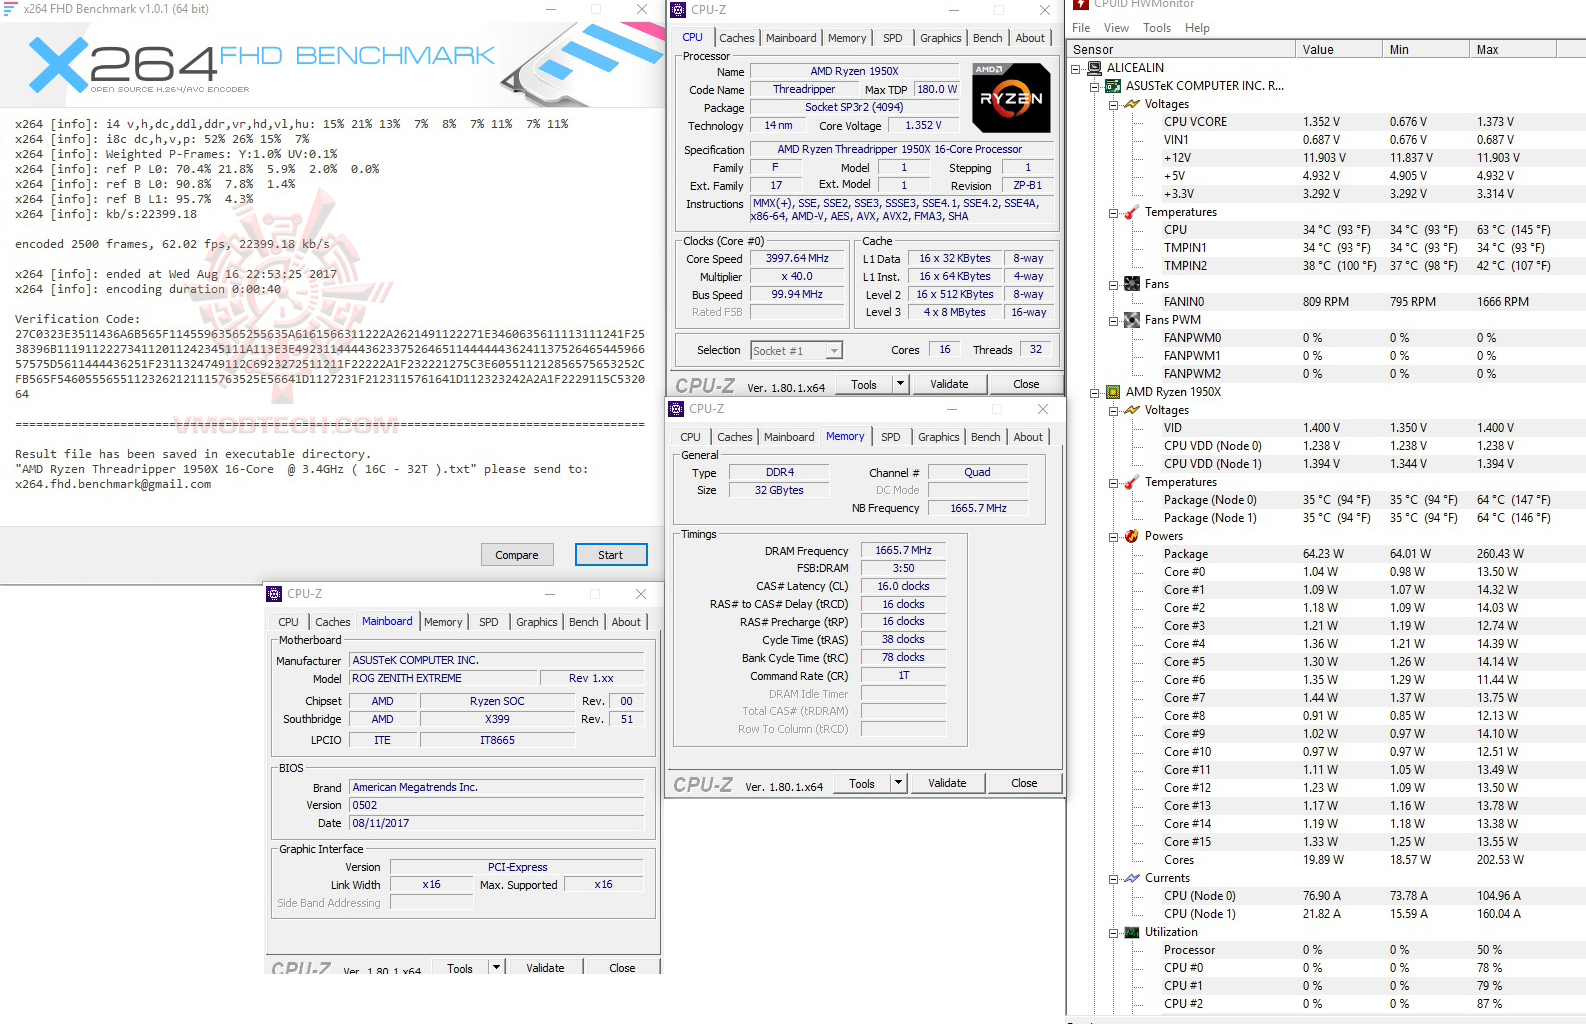
Task: Click the Value column header in HWMonitor
Action: [x=1338, y=49]
